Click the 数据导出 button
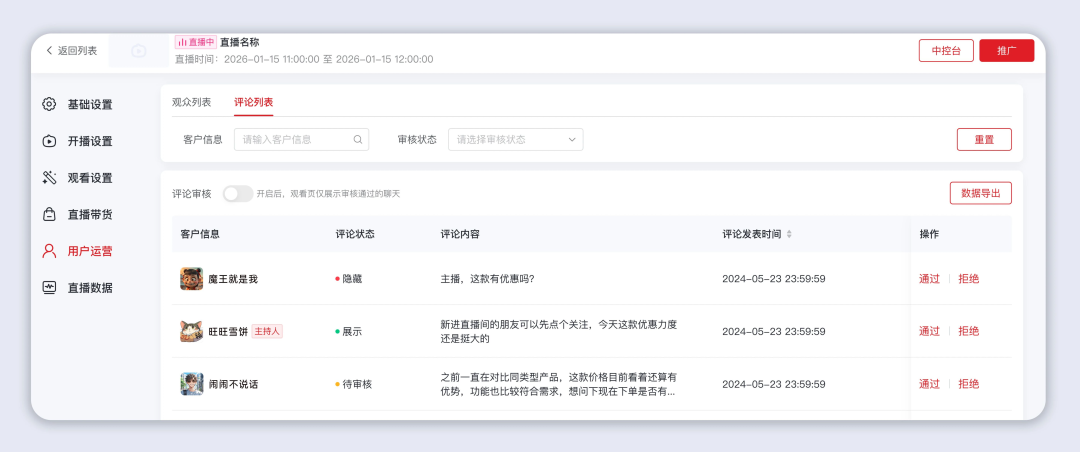 980,193
